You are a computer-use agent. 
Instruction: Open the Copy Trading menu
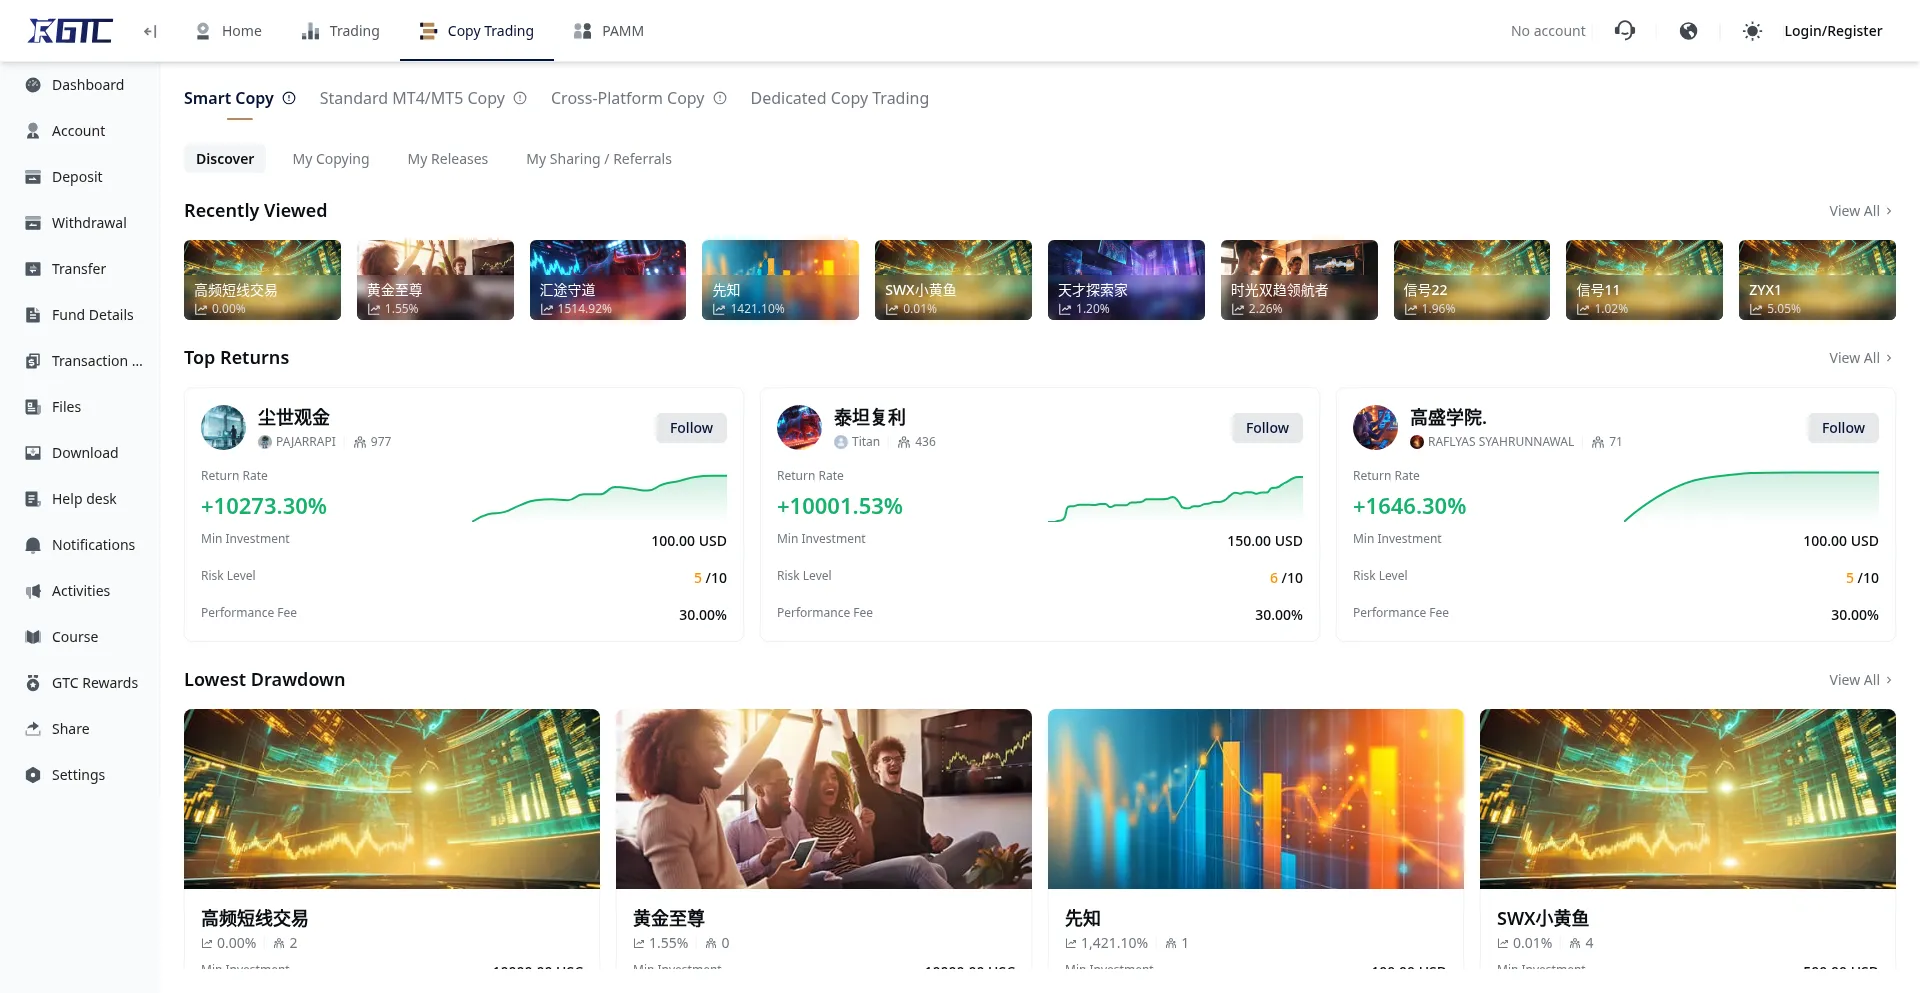477,31
